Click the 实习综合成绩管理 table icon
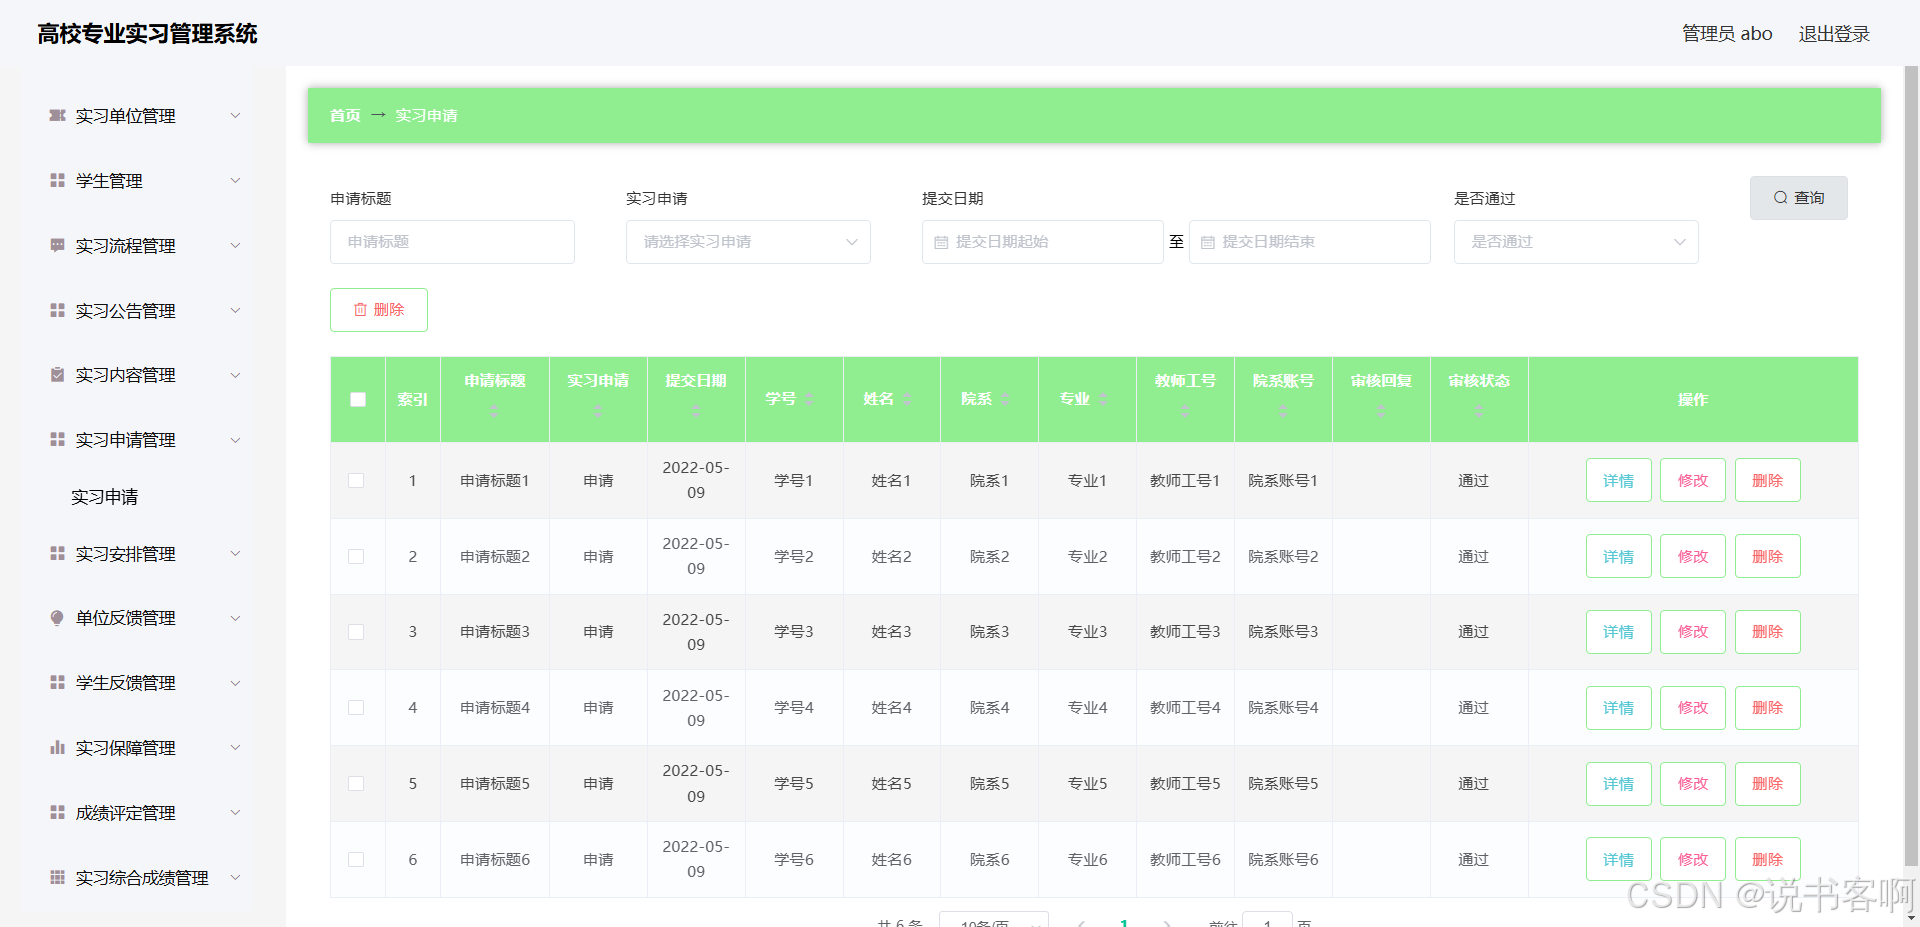Viewport: 1920px width, 927px height. point(58,878)
